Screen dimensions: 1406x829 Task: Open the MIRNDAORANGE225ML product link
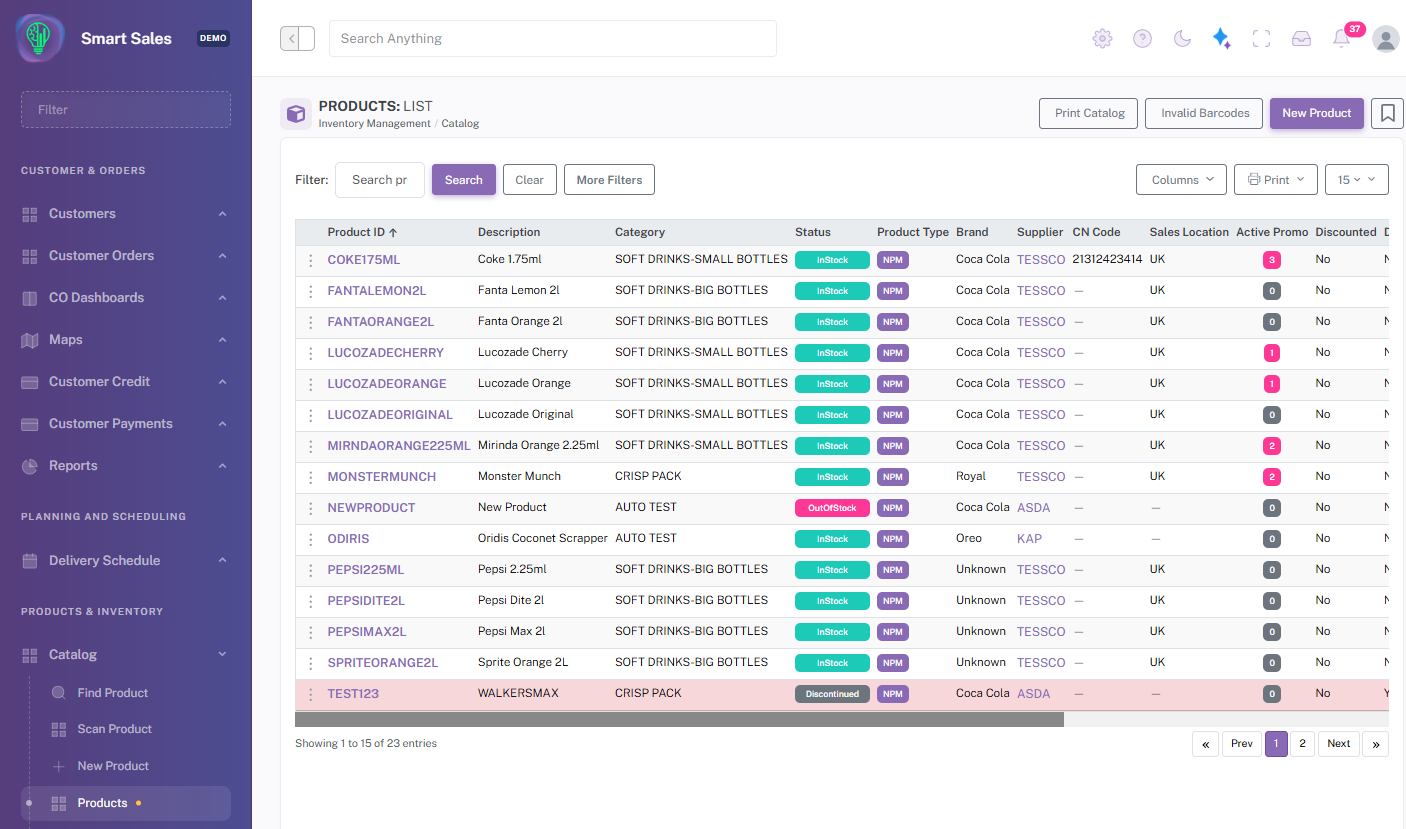399,446
